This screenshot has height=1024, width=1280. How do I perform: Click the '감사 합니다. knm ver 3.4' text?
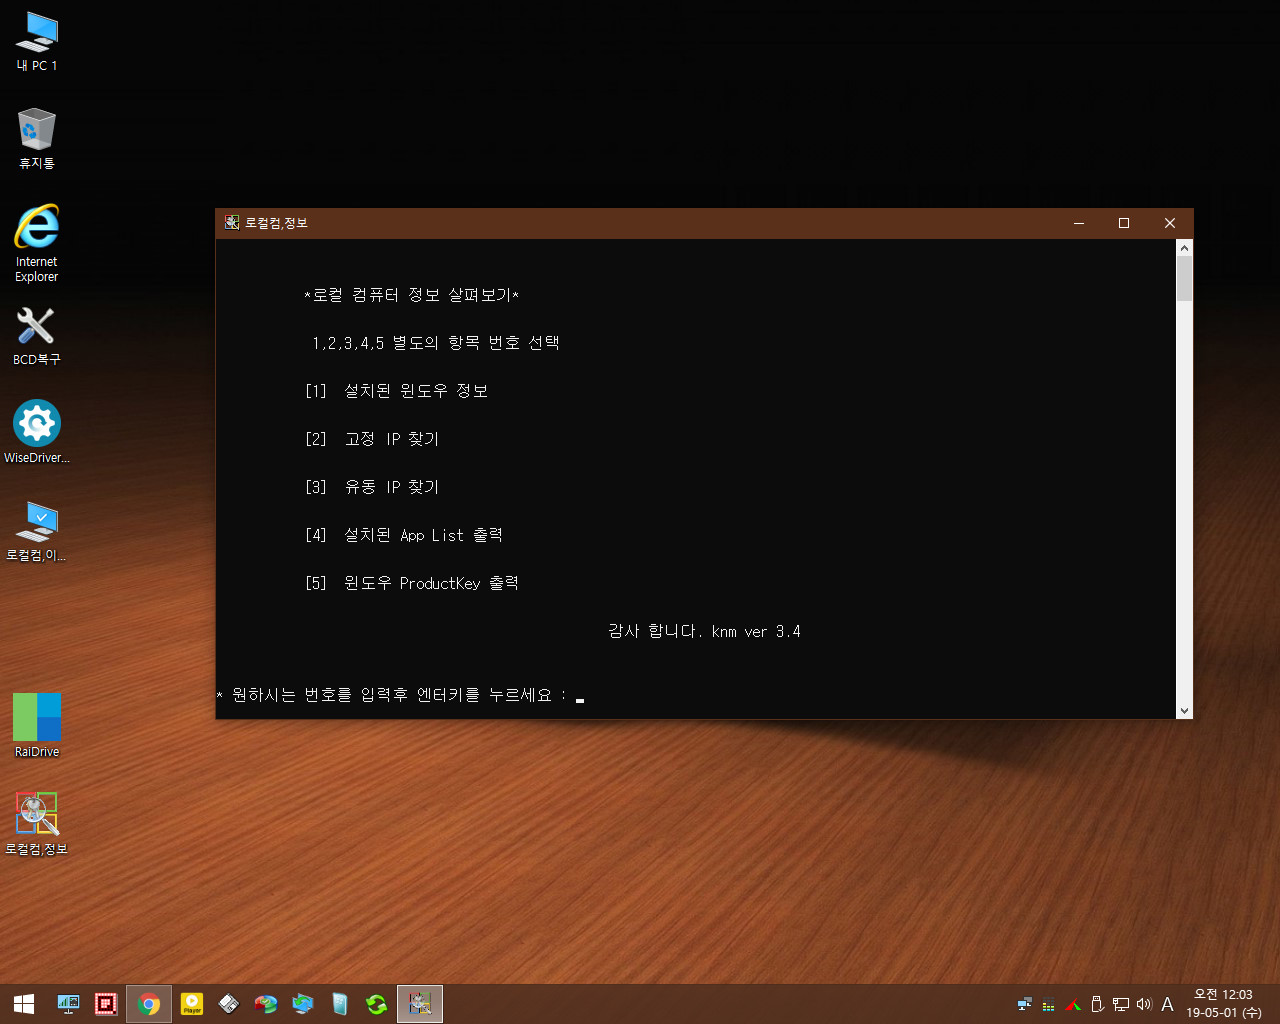pyautogui.click(x=704, y=631)
